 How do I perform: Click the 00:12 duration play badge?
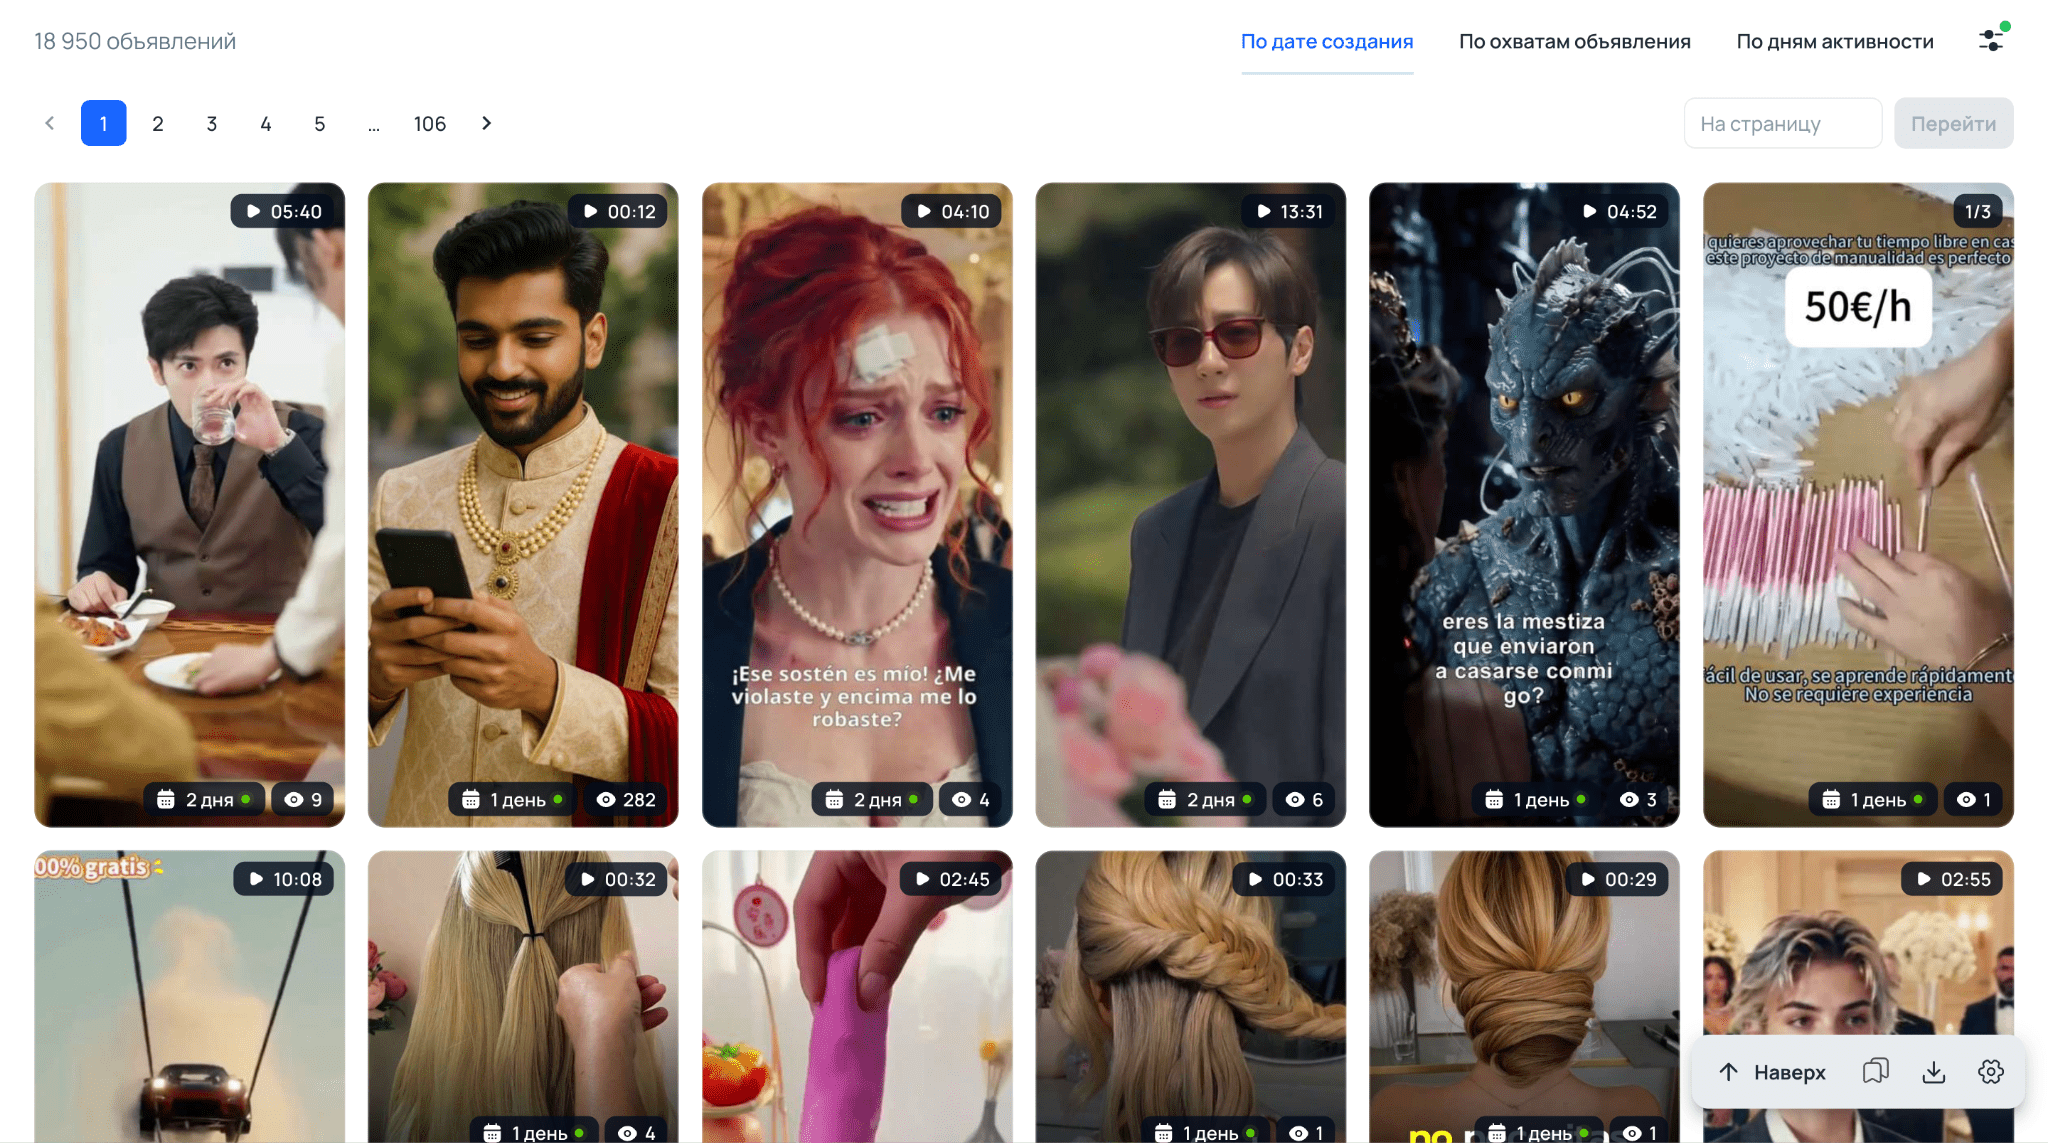tap(619, 211)
